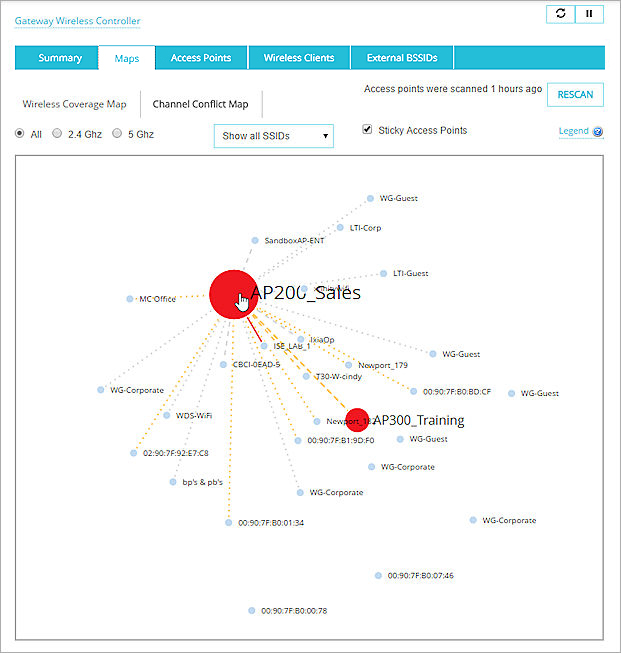
Task: Open the Gateway Wireless Controller link
Action: click(x=77, y=21)
